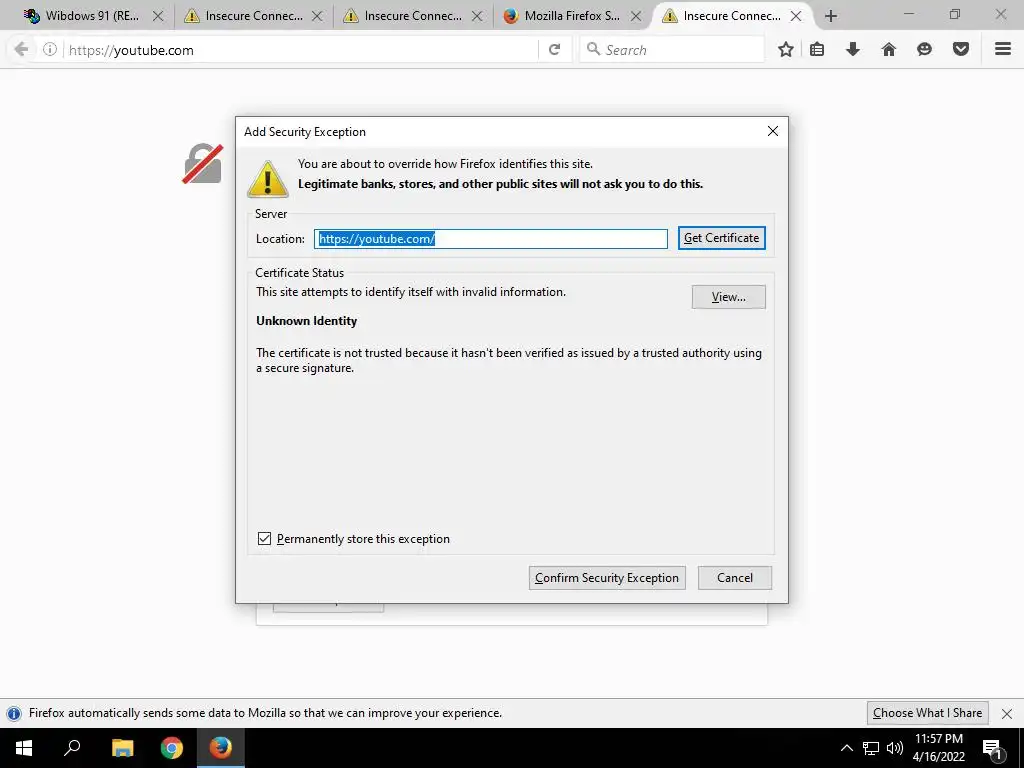Close the Mozilla Firefox S... tab
1024x768 pixels.
tap(635, 16)
